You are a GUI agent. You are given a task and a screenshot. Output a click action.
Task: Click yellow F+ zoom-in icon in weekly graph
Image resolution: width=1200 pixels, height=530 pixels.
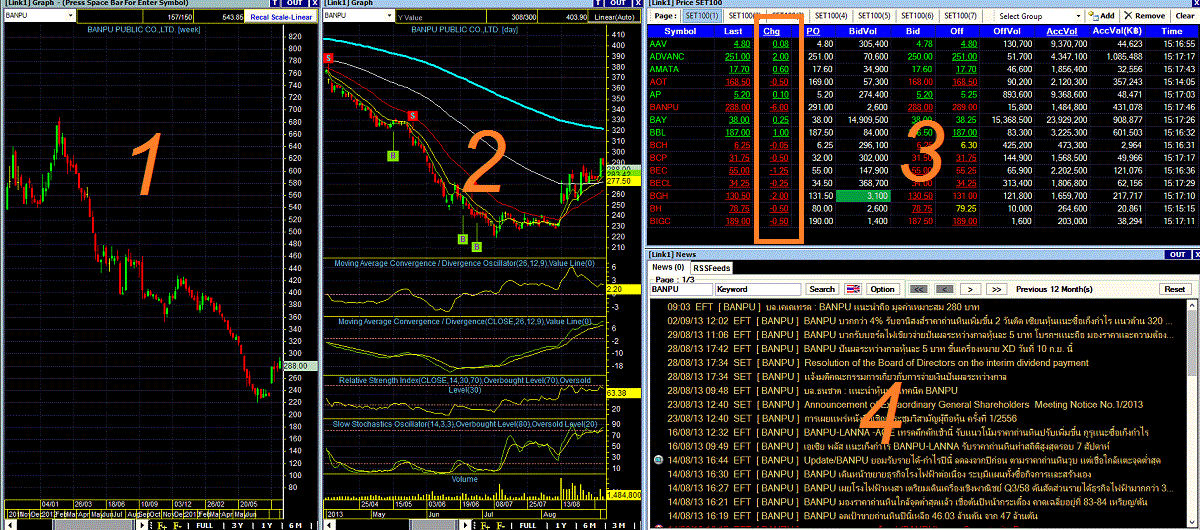pyautogui.click(x=162, y=525)
